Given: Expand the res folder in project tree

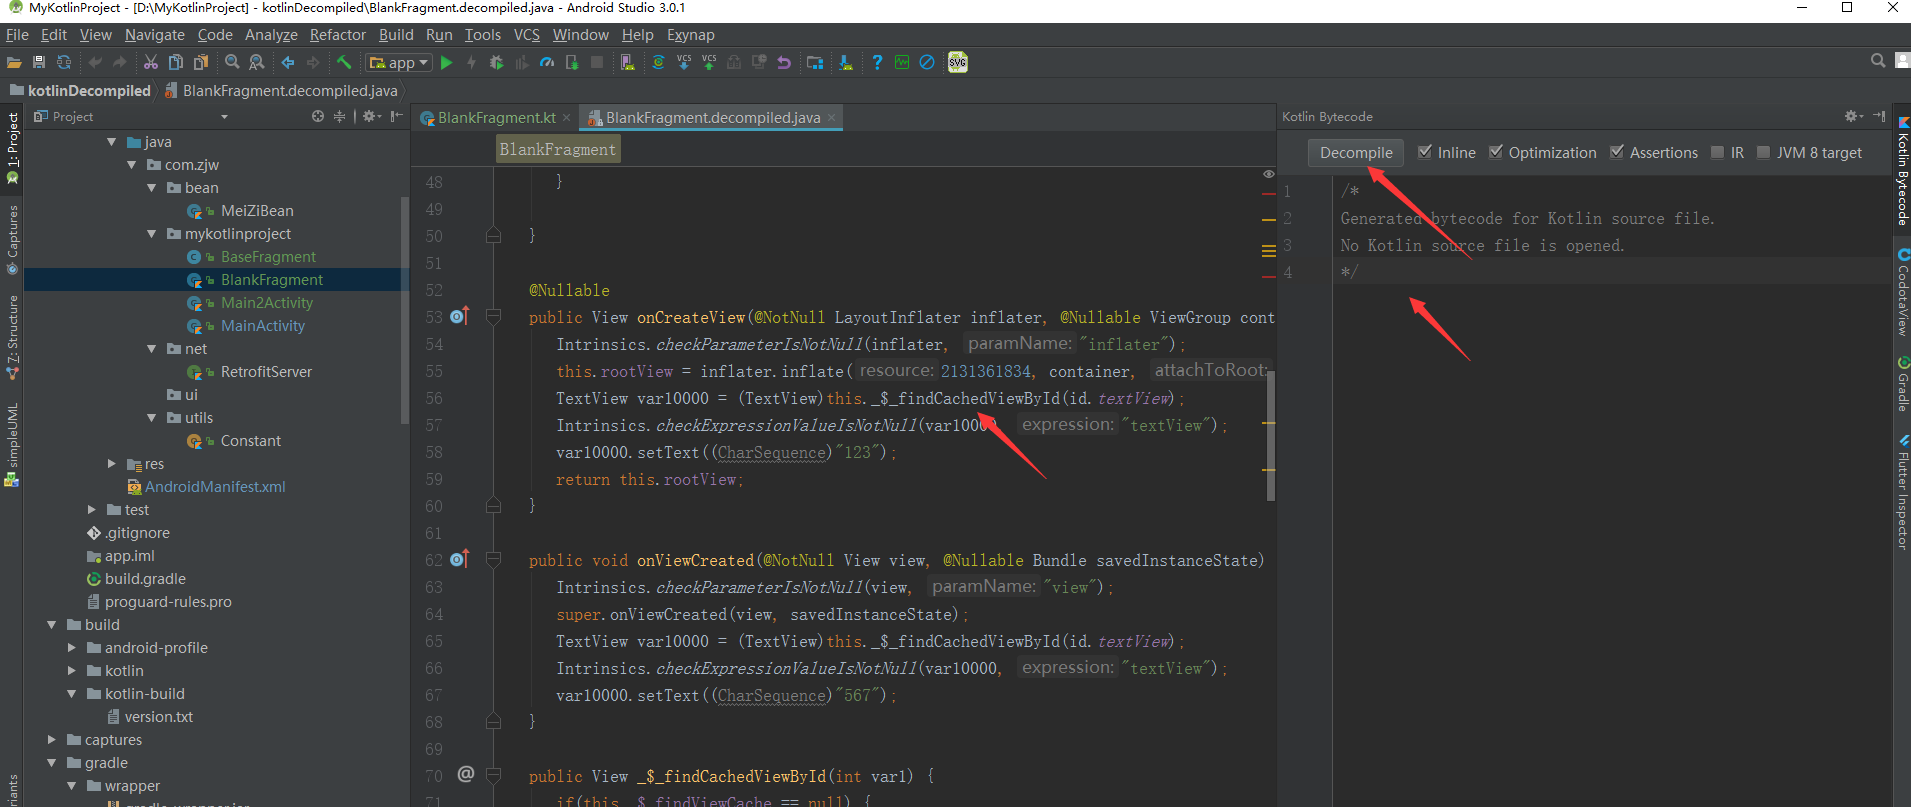Looking at the screenshot, I should pyautogui.click(x=112, y=464).
